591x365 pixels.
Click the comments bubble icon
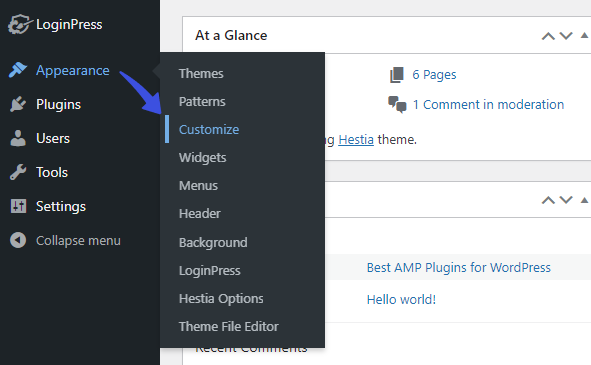397,104
